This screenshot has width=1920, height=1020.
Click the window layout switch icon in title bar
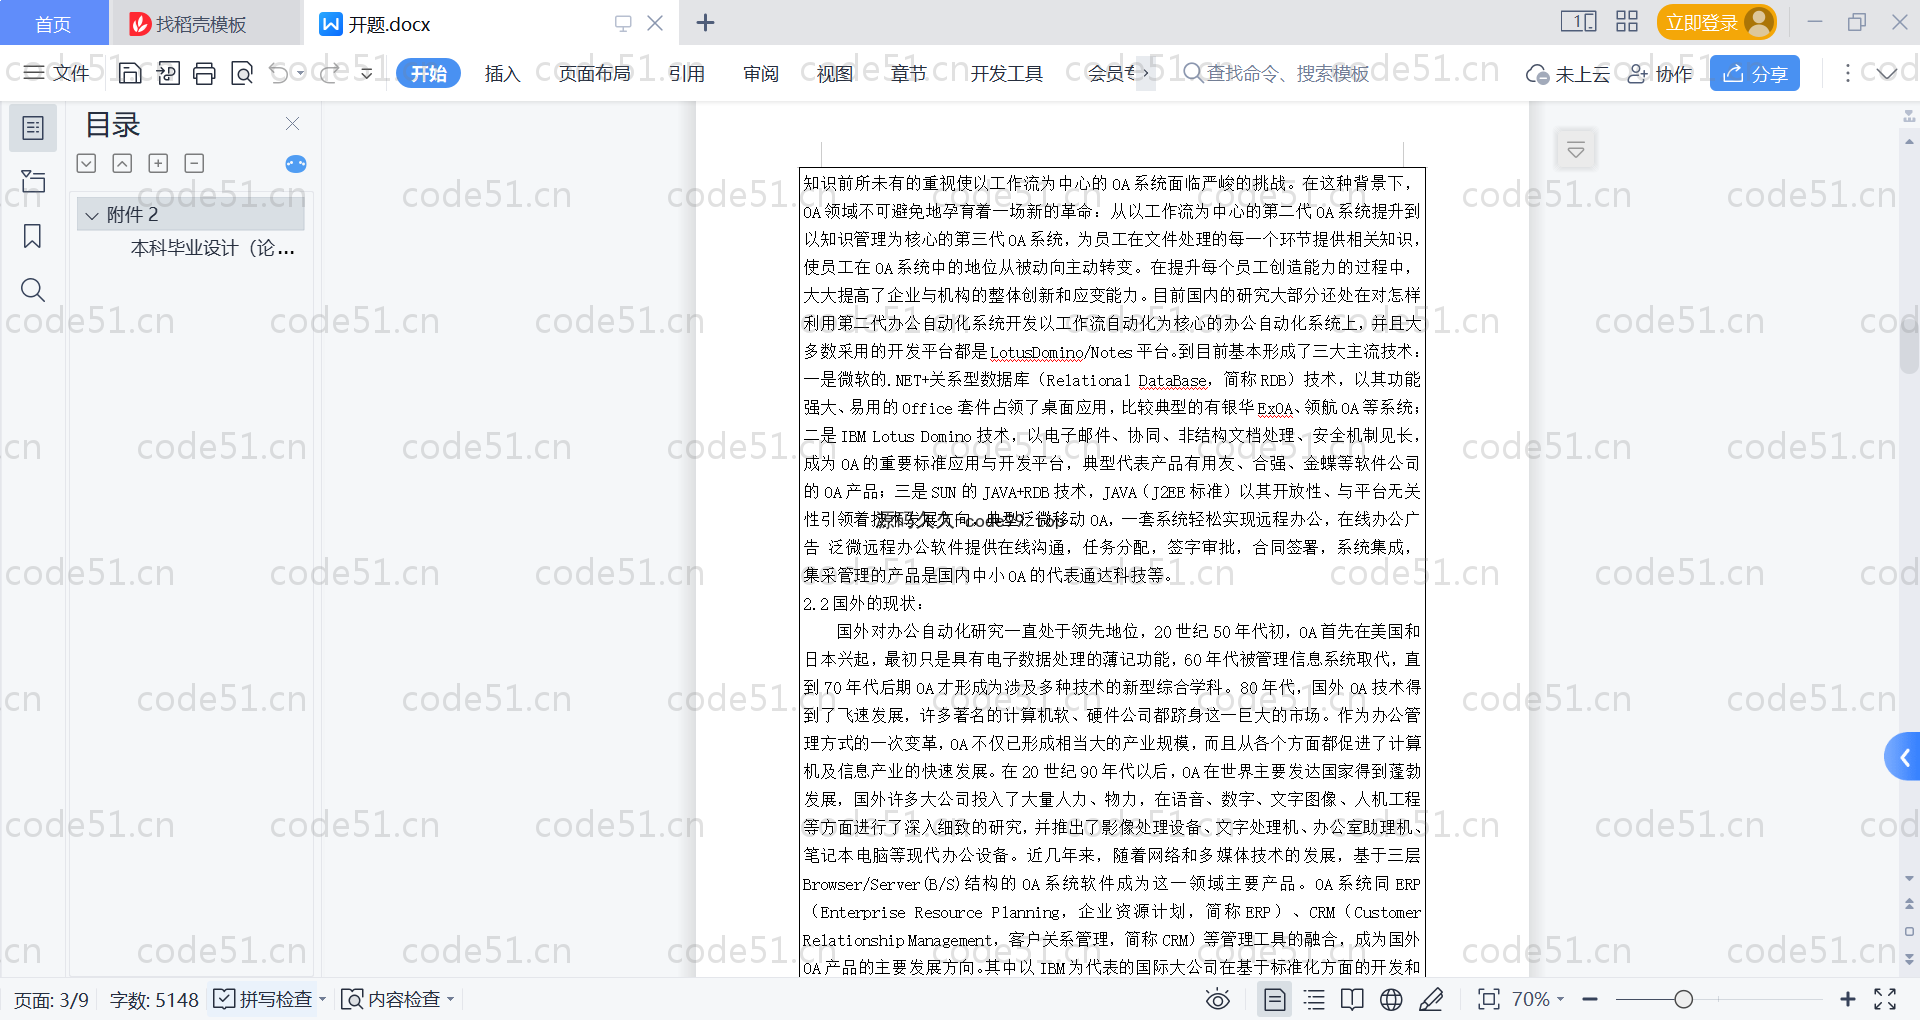[1578, 21]
